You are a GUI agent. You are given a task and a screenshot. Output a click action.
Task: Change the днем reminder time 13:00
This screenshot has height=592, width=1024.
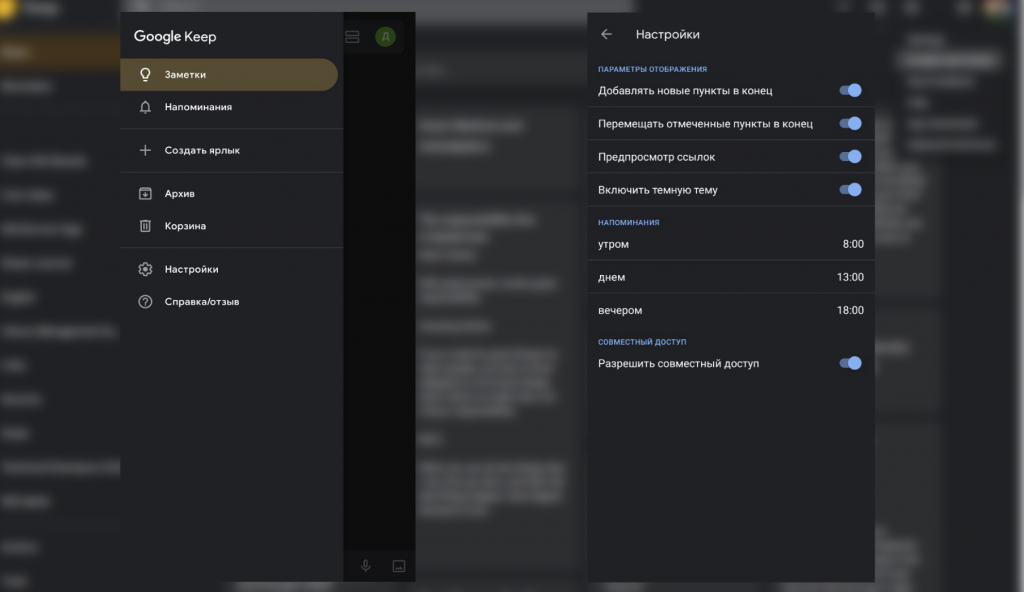pos(850,277)
